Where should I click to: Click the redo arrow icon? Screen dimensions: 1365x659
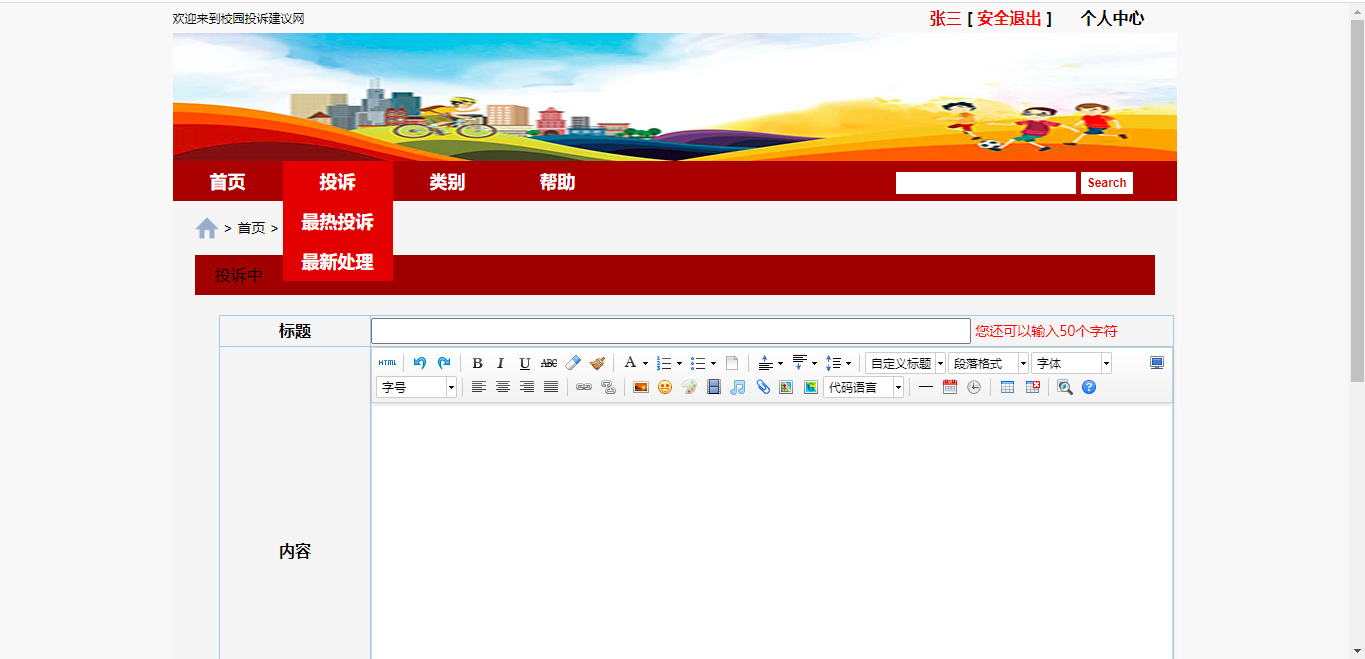click(x=444, y=363)
